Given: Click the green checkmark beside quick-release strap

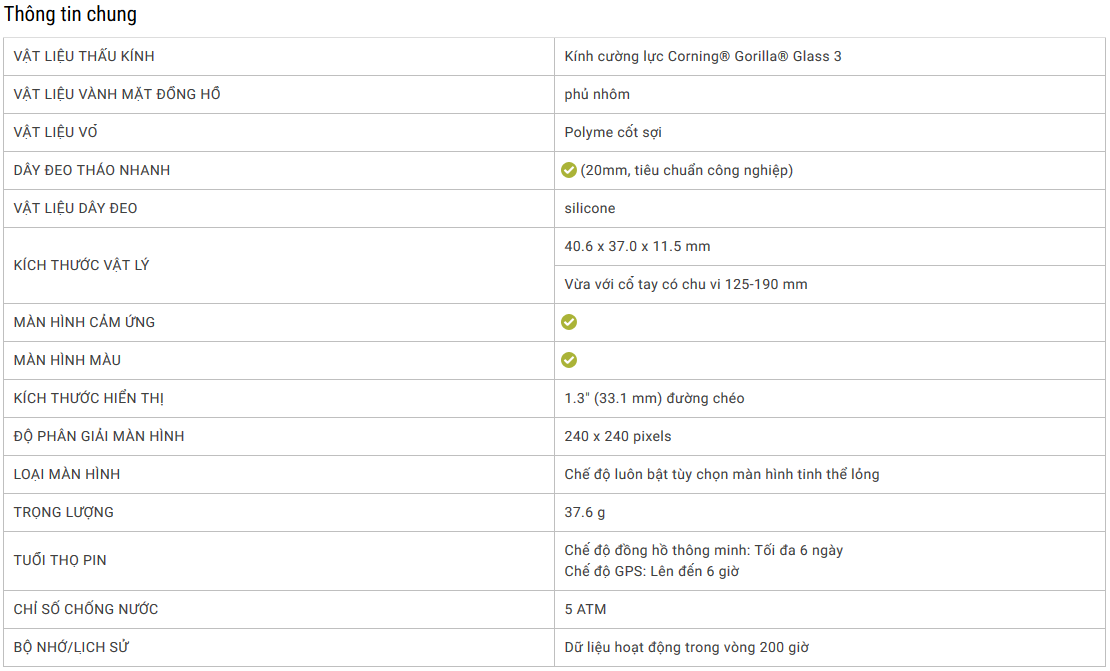Looking at the screenshot, I should click(569, 170).
